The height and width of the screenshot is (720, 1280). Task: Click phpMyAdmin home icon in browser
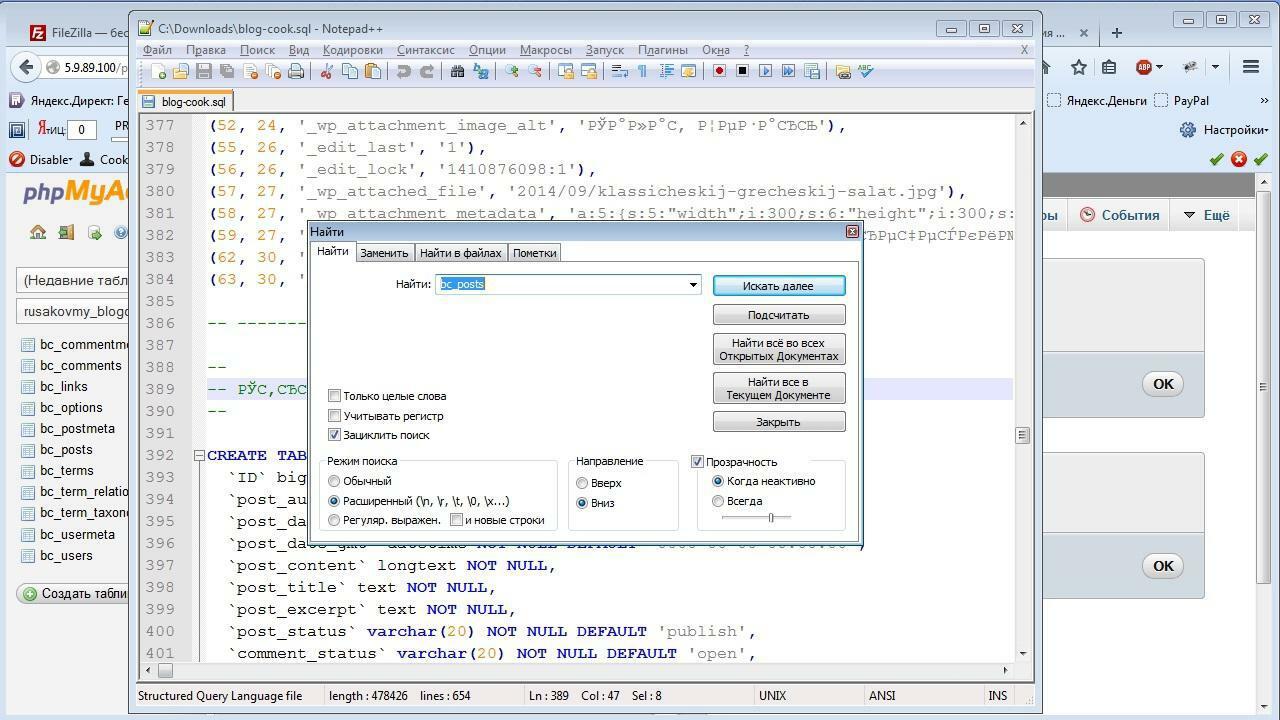[38, 232]
